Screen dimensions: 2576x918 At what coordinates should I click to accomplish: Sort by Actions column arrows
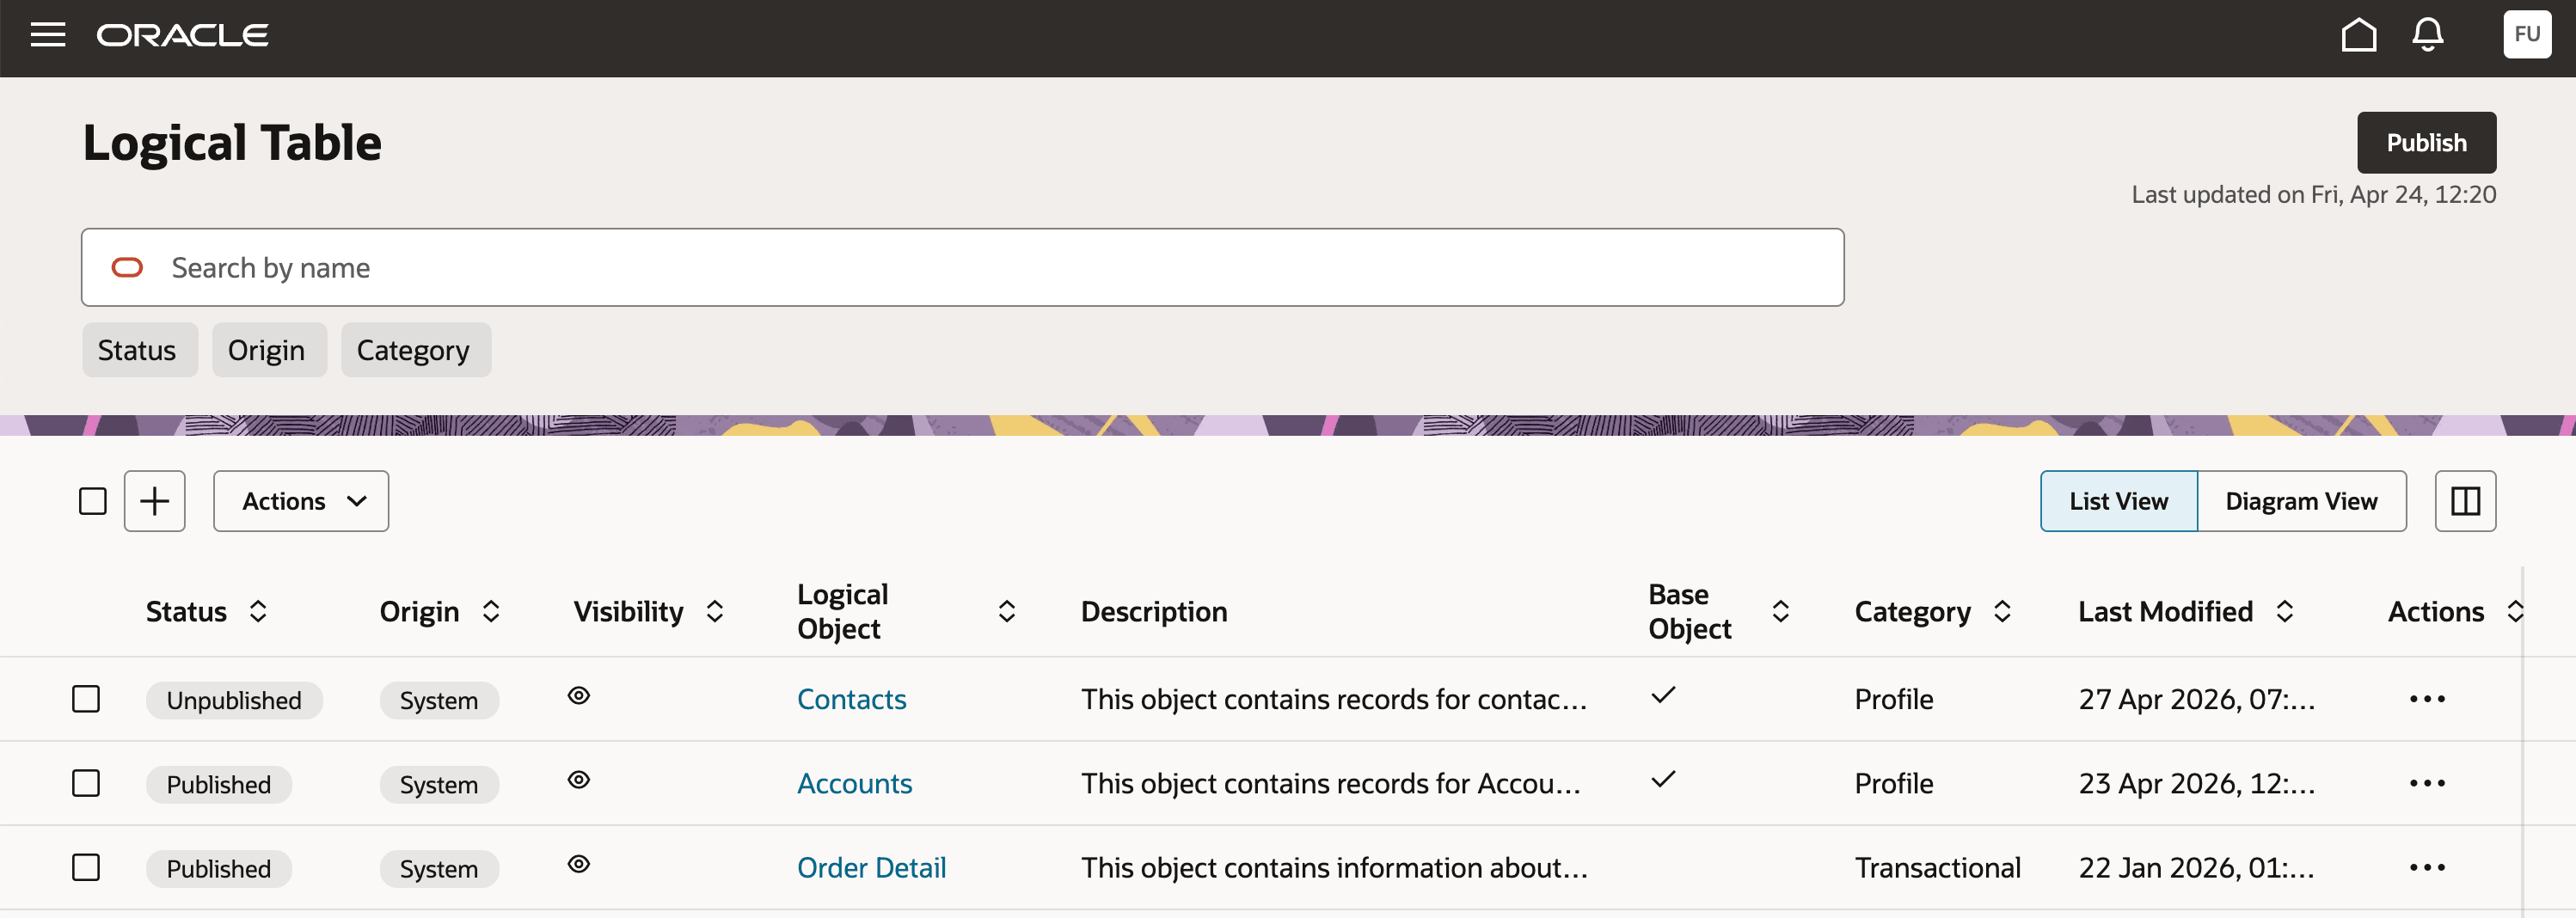[x=2515, y=611]
